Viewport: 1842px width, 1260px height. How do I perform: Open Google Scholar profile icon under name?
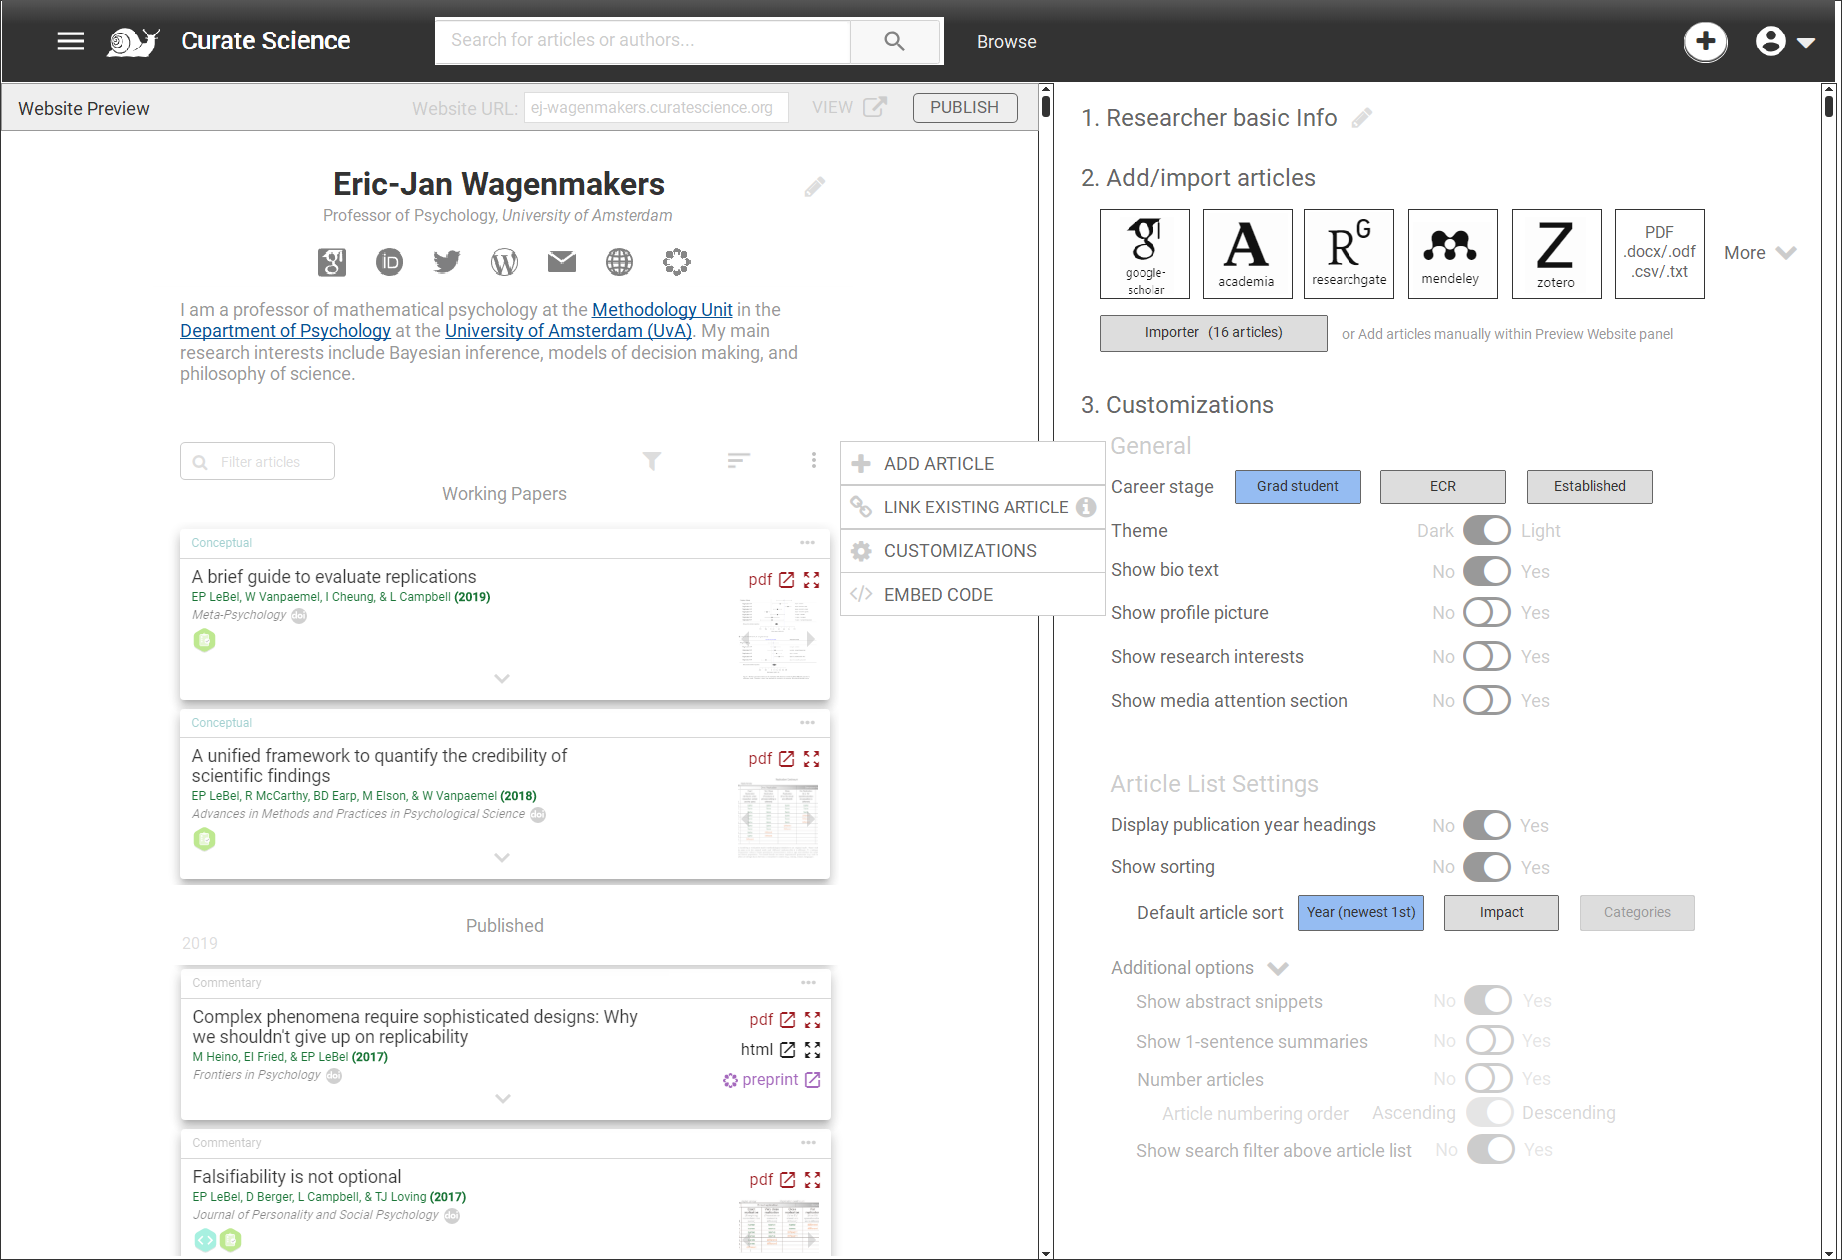pos(331,262)
